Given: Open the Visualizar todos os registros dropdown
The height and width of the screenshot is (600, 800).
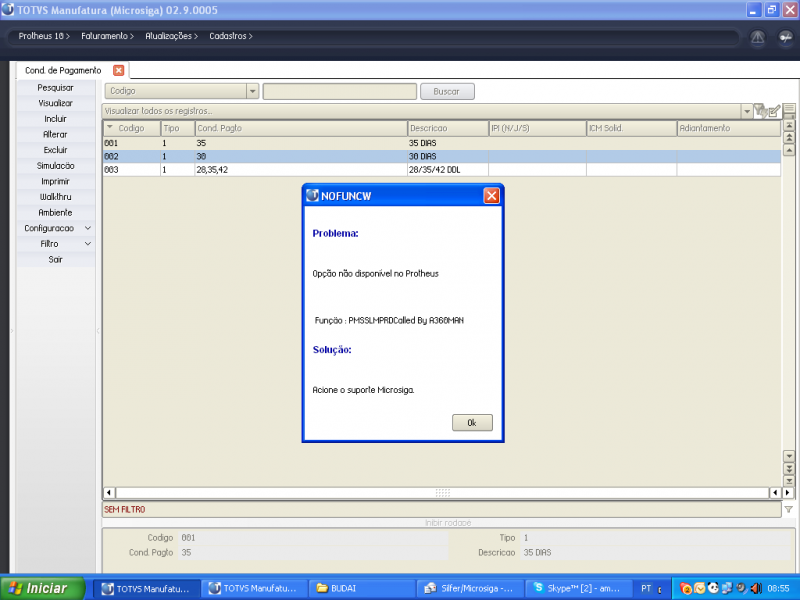Looking at the screenshot, I should [x=746, y=111].
